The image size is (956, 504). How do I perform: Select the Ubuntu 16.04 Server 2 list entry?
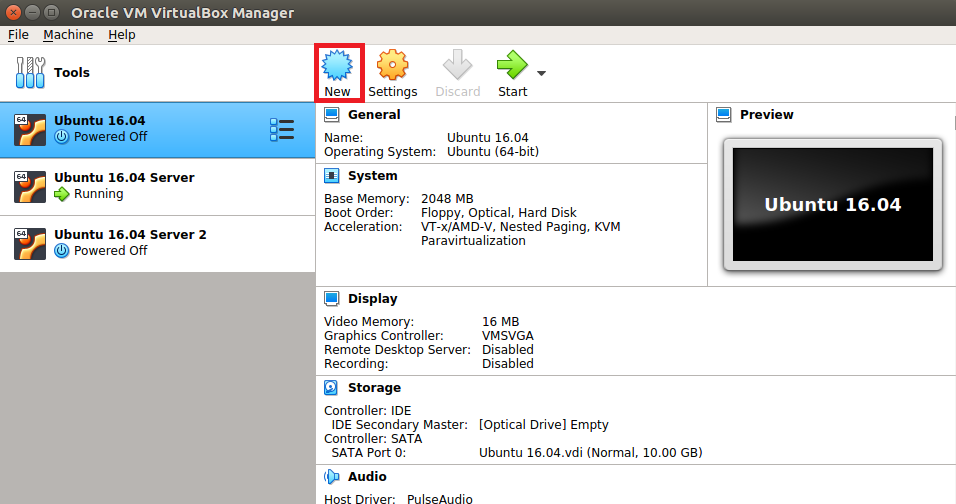(157, 243)
